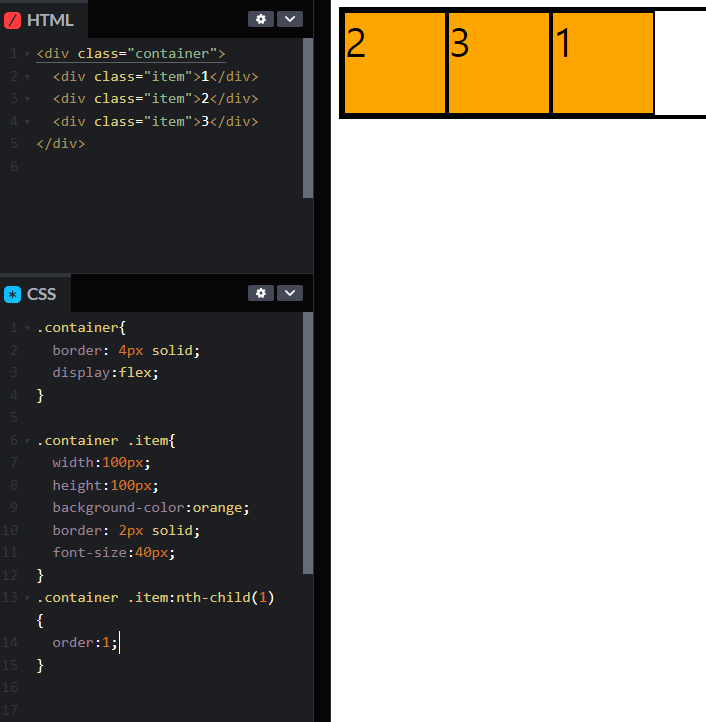Click 'background-color:orange;' declaration
The image size is (706, 722).
151,508
